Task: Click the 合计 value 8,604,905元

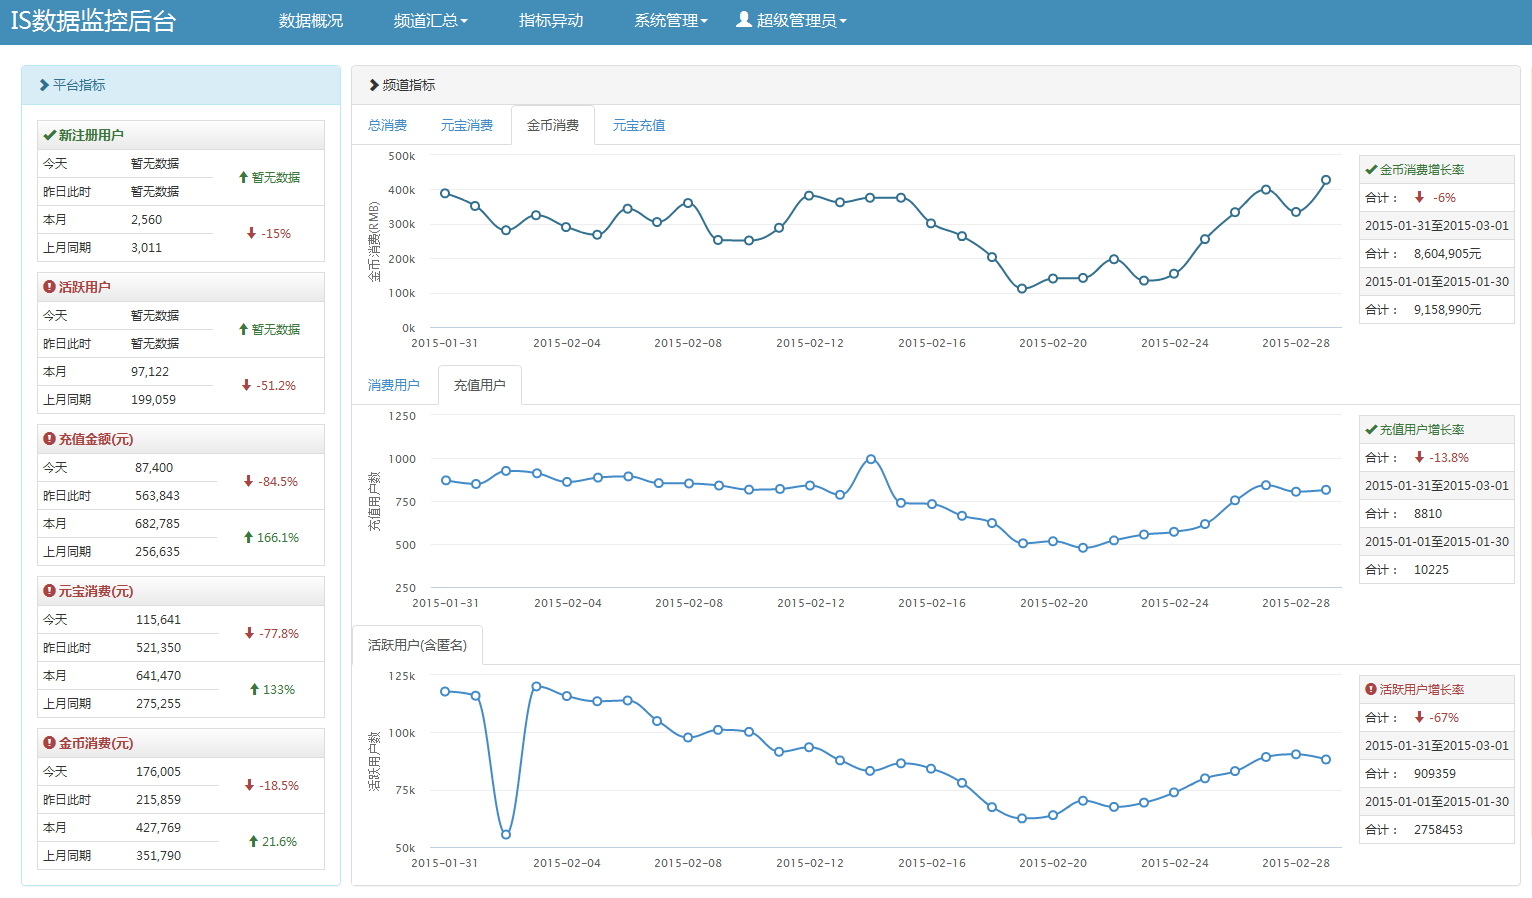Action: tap(1447, 254)
